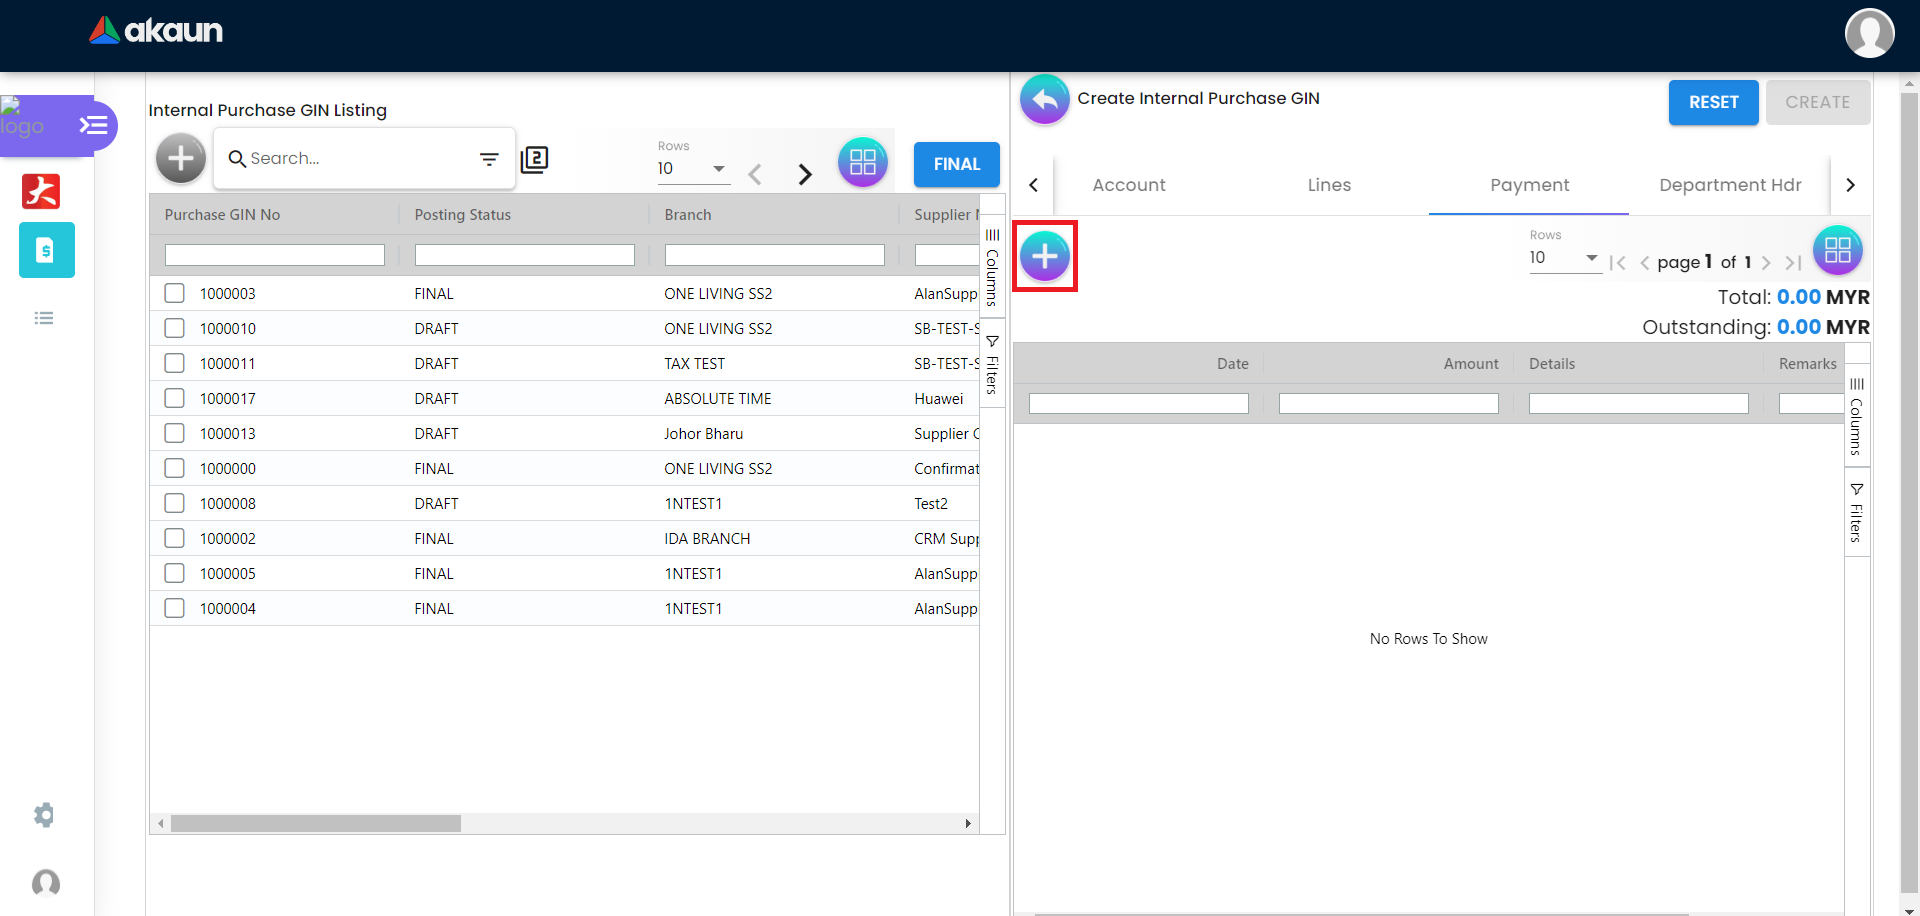Click the red PDF app icon in sidebar

coord(41,190)
